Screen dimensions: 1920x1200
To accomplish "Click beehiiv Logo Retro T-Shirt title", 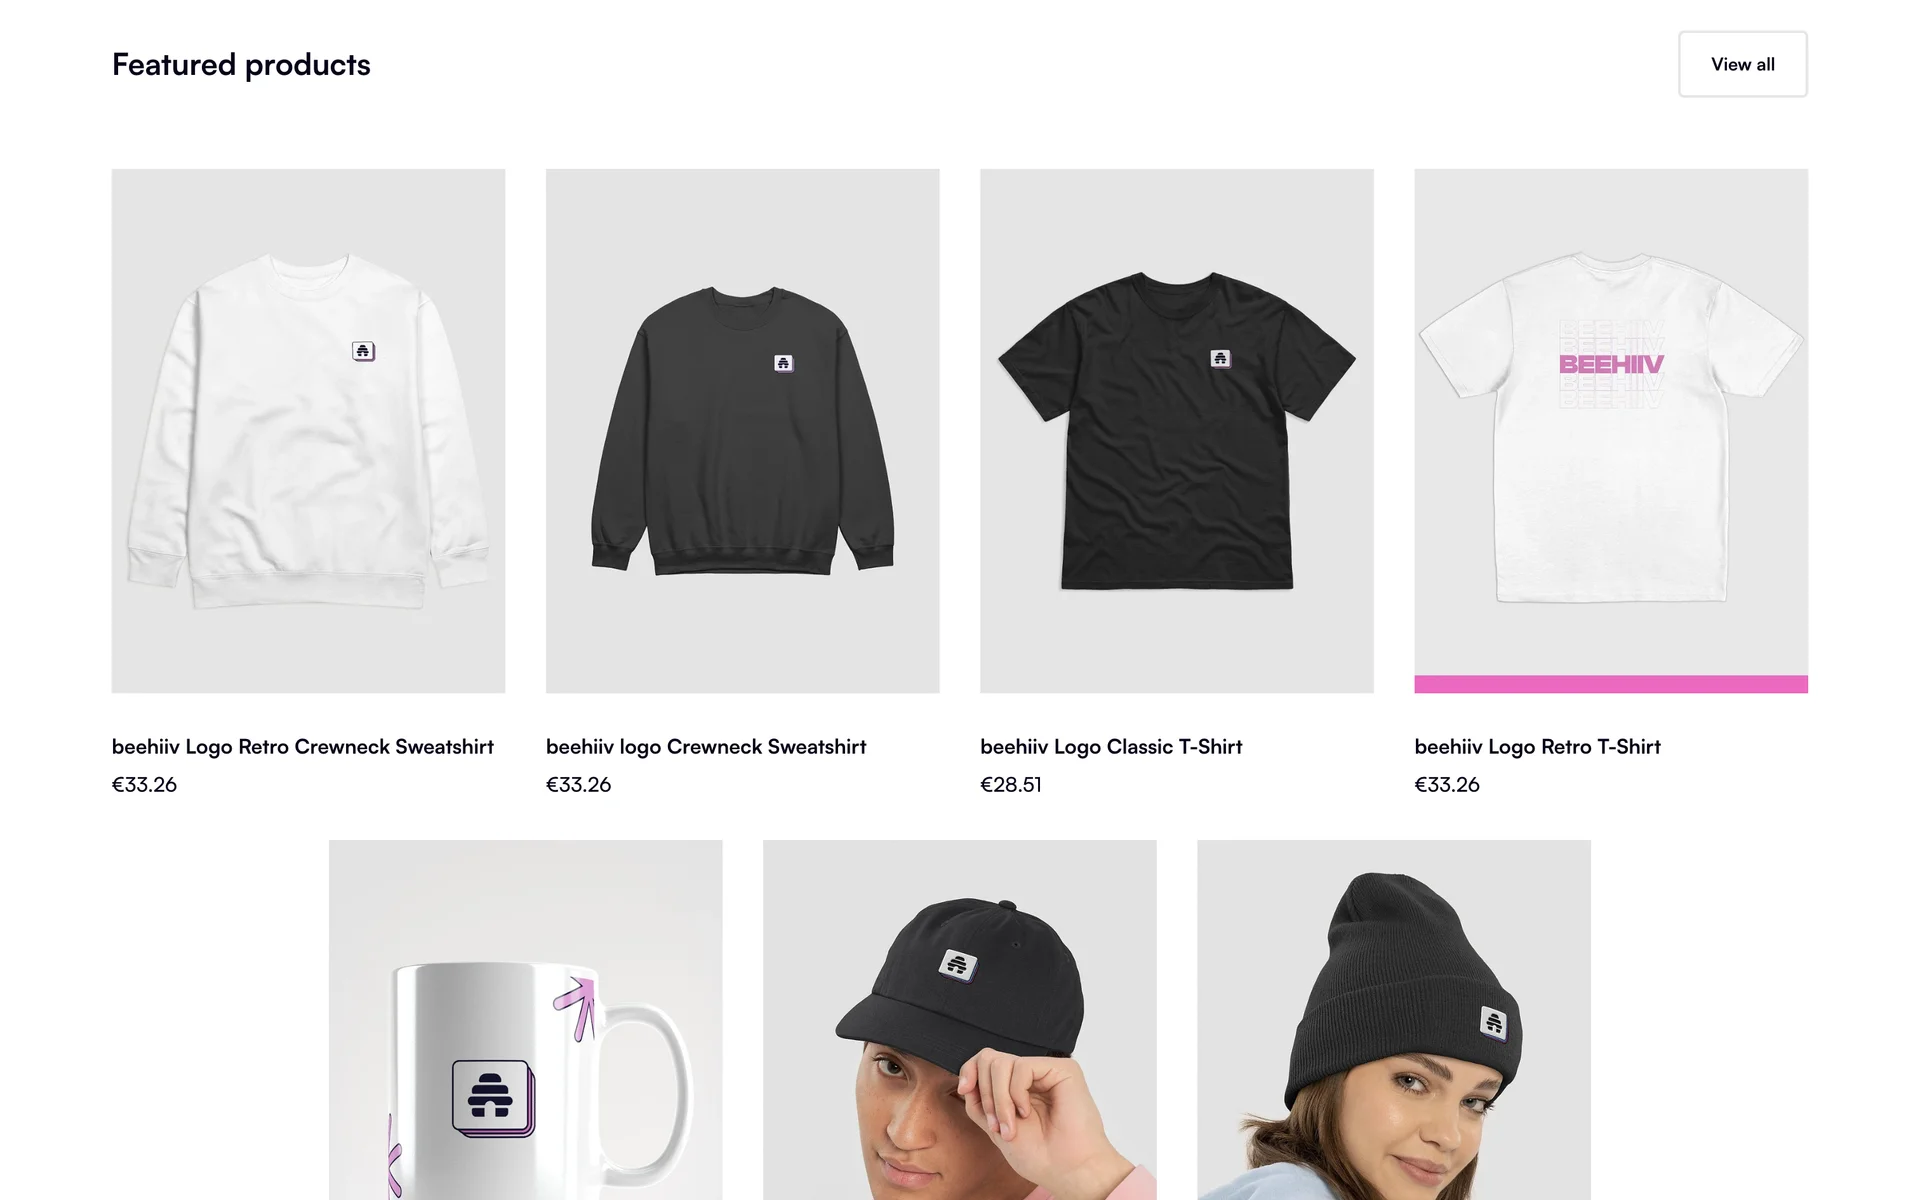I will [x=1537, y=747].
